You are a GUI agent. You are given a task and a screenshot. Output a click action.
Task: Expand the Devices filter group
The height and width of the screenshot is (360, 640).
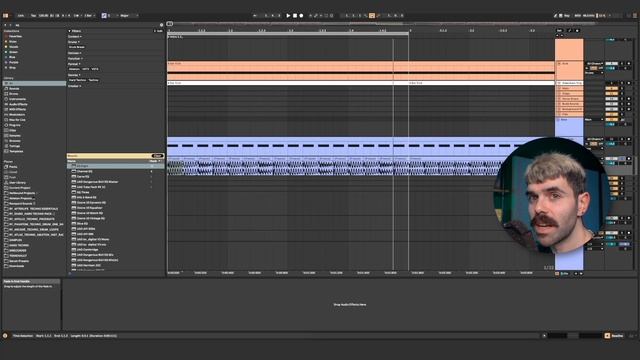(75, 53)
